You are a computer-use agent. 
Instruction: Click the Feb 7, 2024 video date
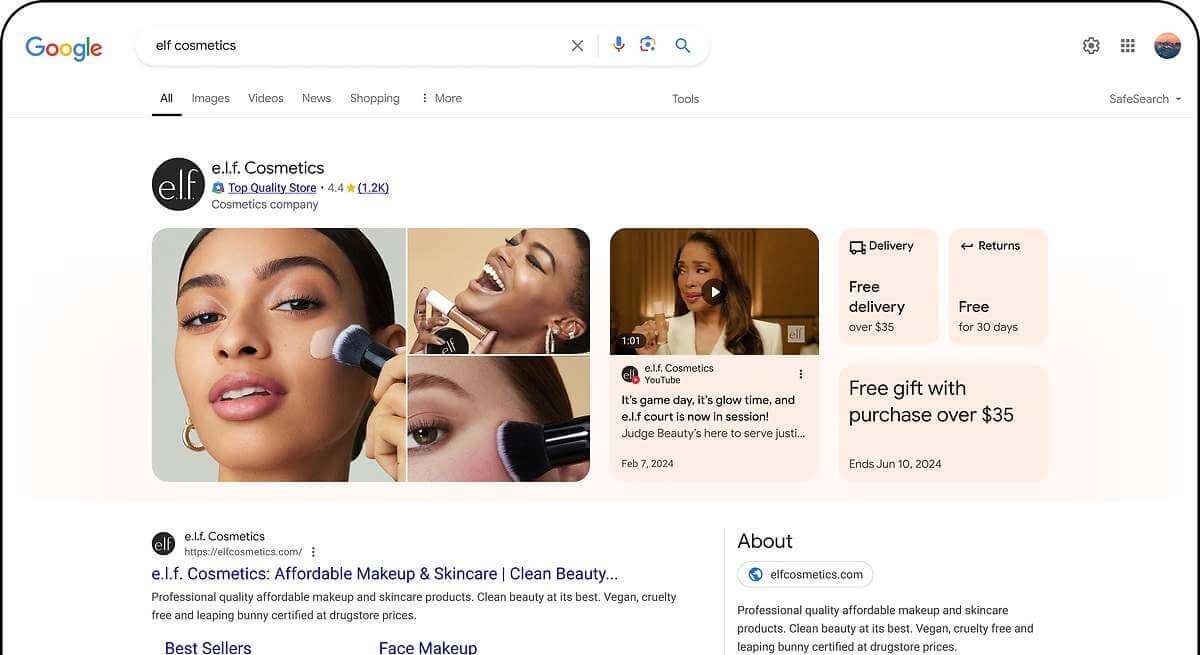648,464
